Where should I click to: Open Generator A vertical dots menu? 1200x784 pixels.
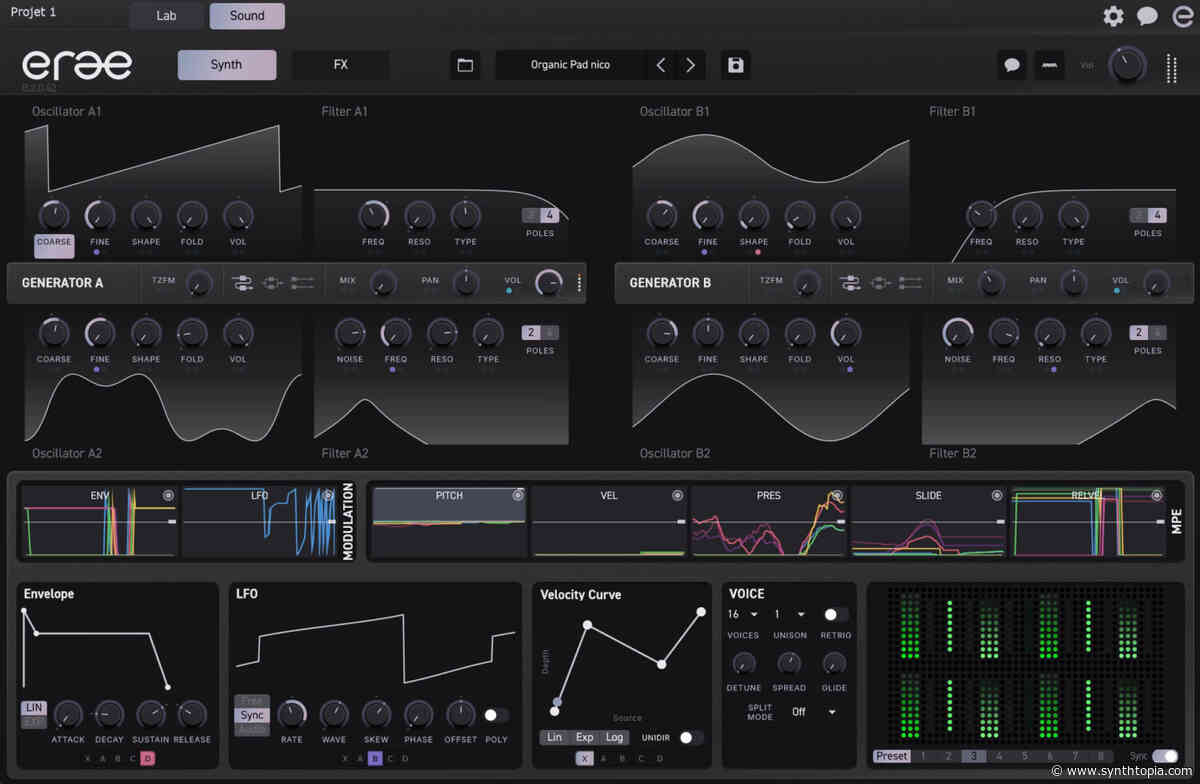pyautogui.click(x=579, y=283)
